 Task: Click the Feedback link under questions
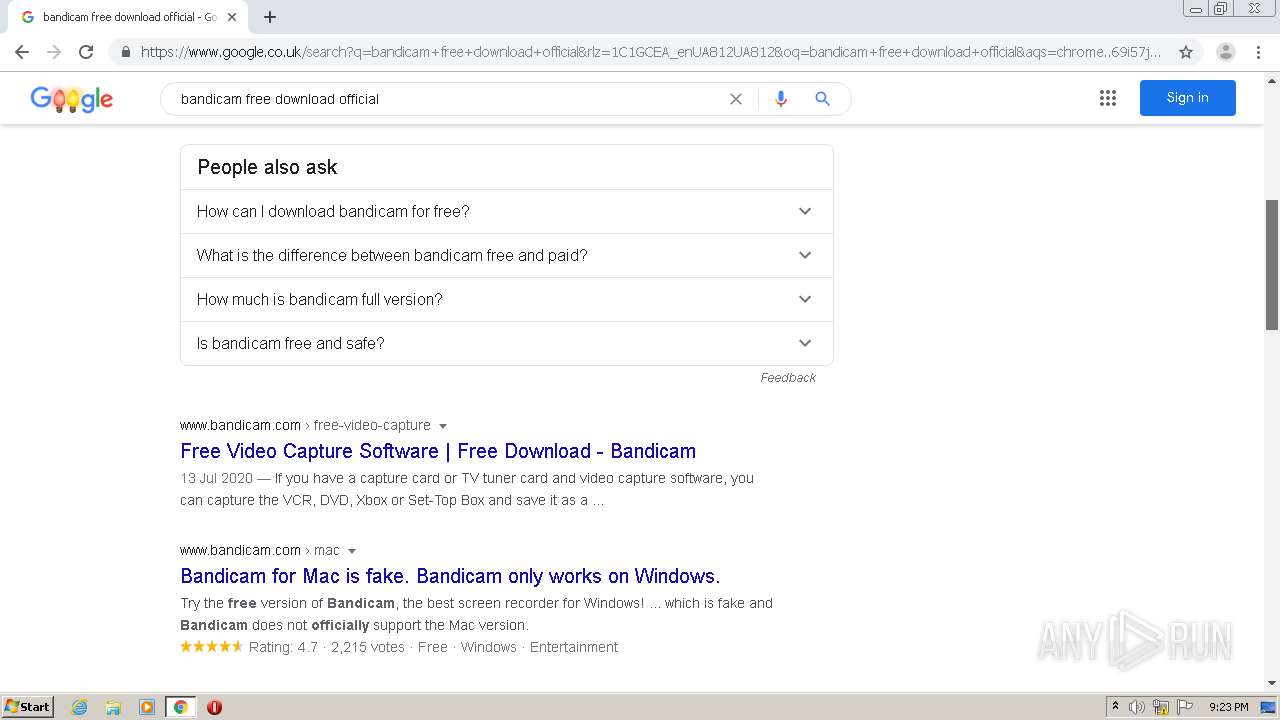click(788, 378)
